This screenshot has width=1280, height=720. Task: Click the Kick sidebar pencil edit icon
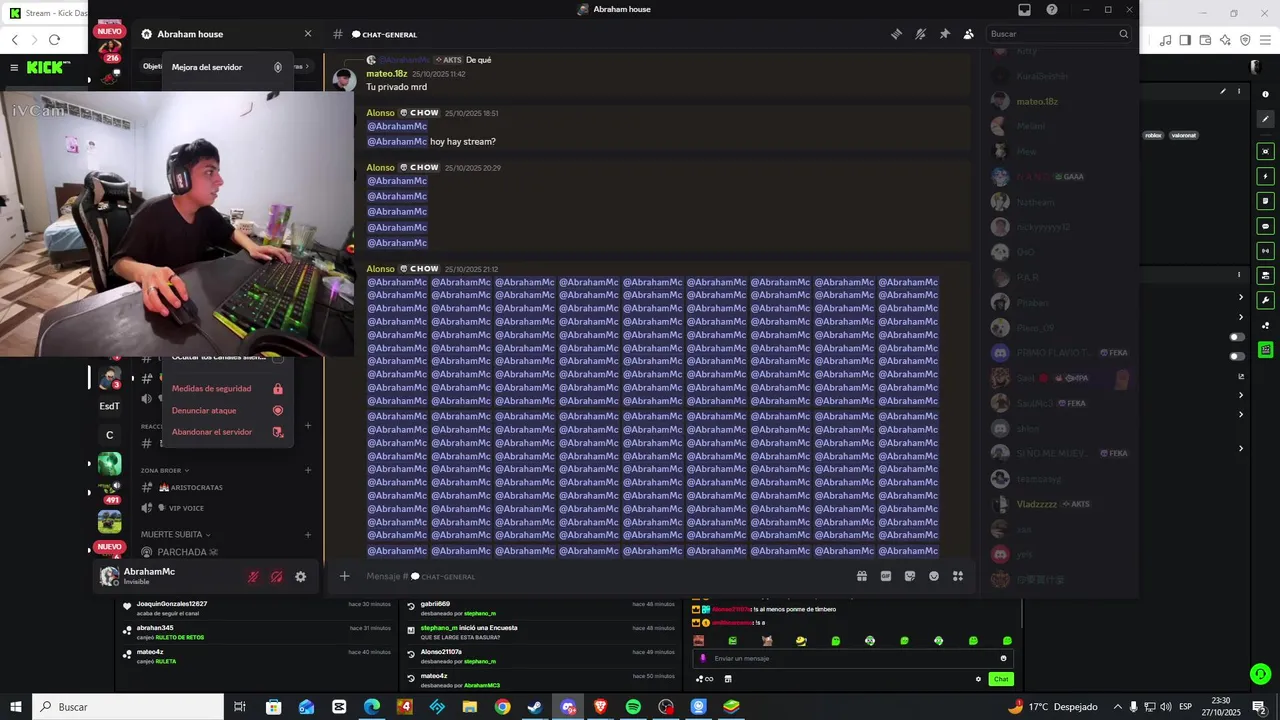(x=1266, y=119)
